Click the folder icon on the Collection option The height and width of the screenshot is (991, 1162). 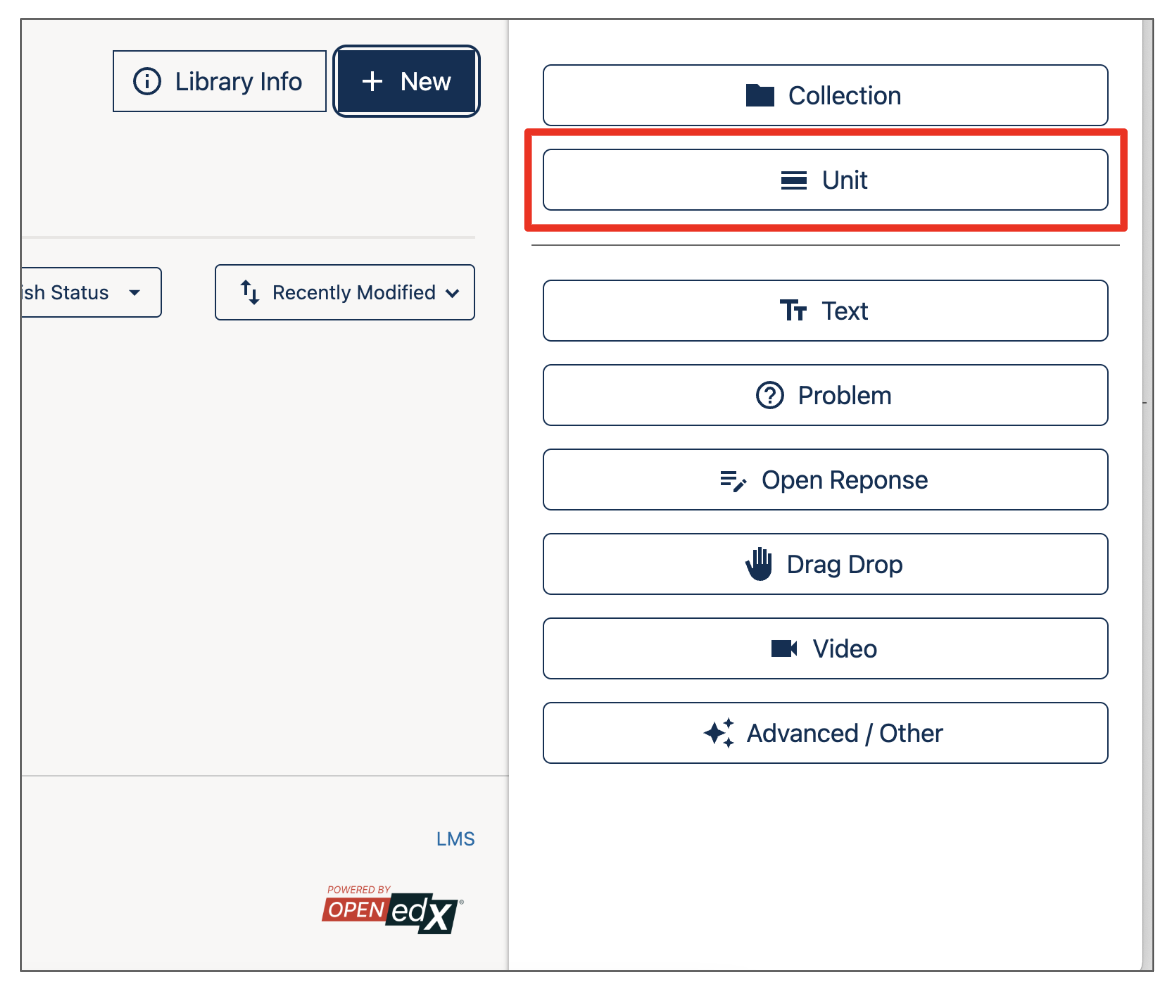760,95
